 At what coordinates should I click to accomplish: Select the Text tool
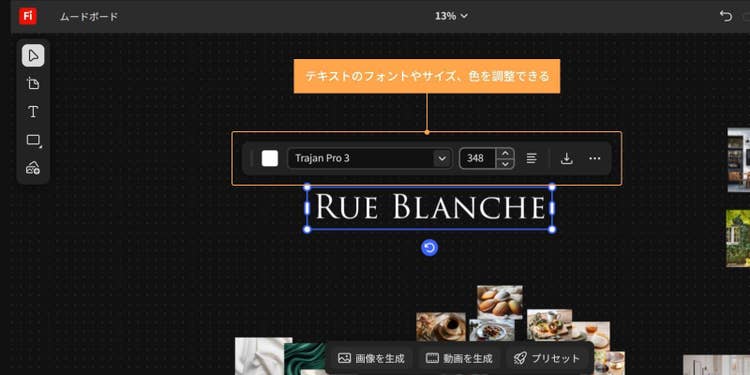[33, 112]
